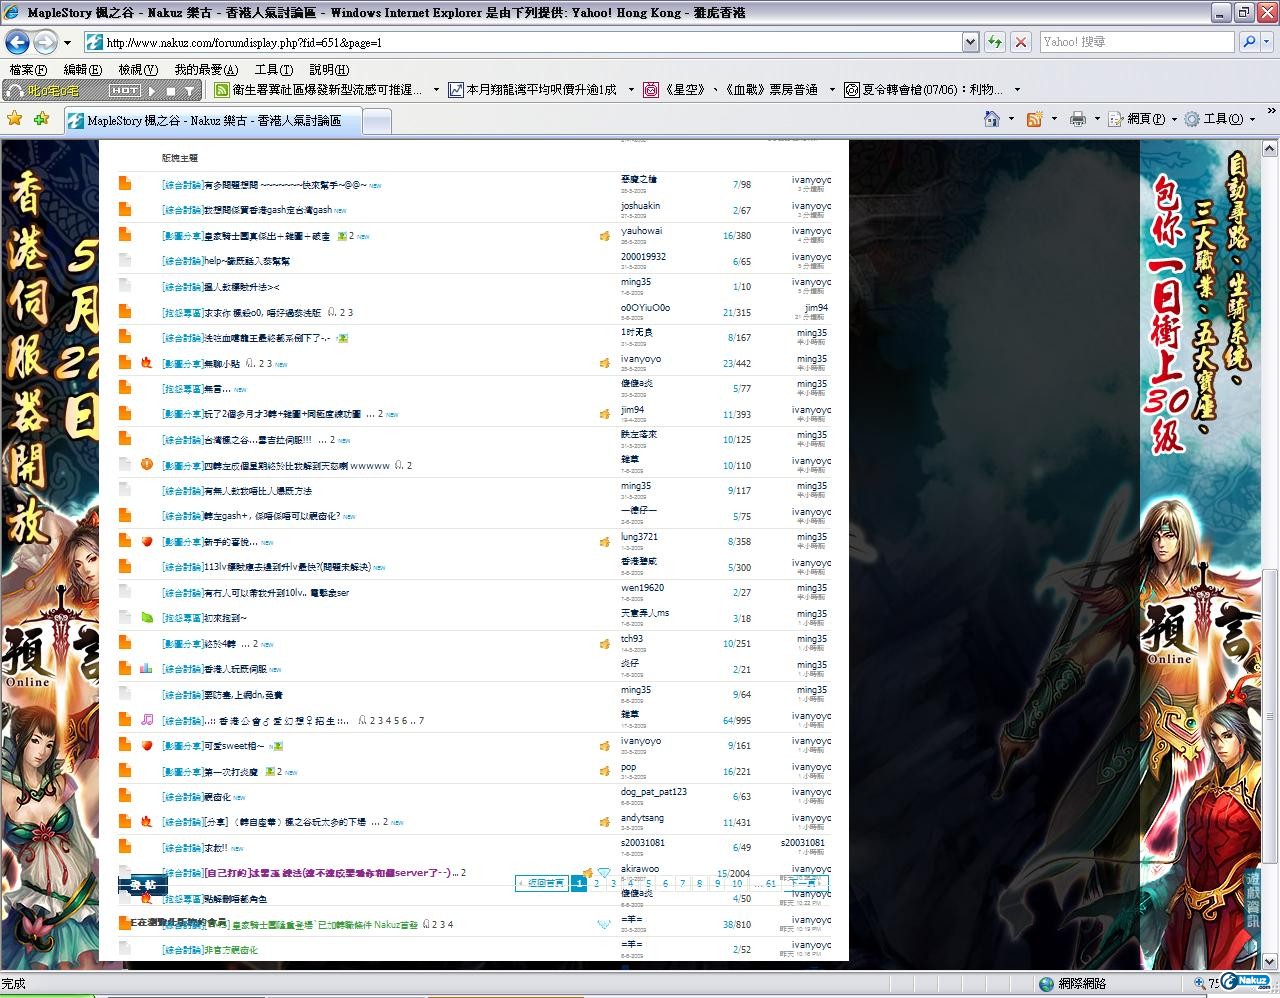Go forward with the Forward arrow button

click(45, 42)
